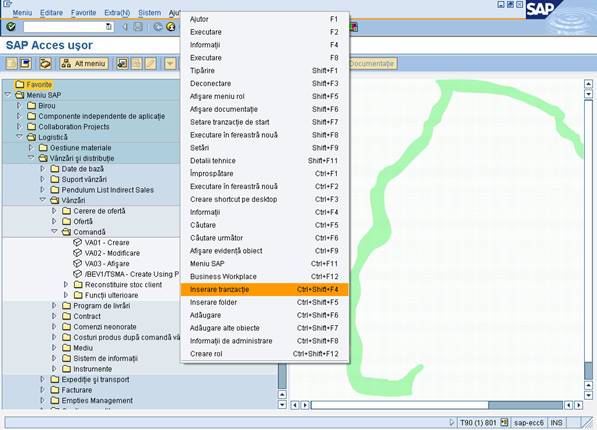Click the Contract folder icon

(x=67, y=316)
